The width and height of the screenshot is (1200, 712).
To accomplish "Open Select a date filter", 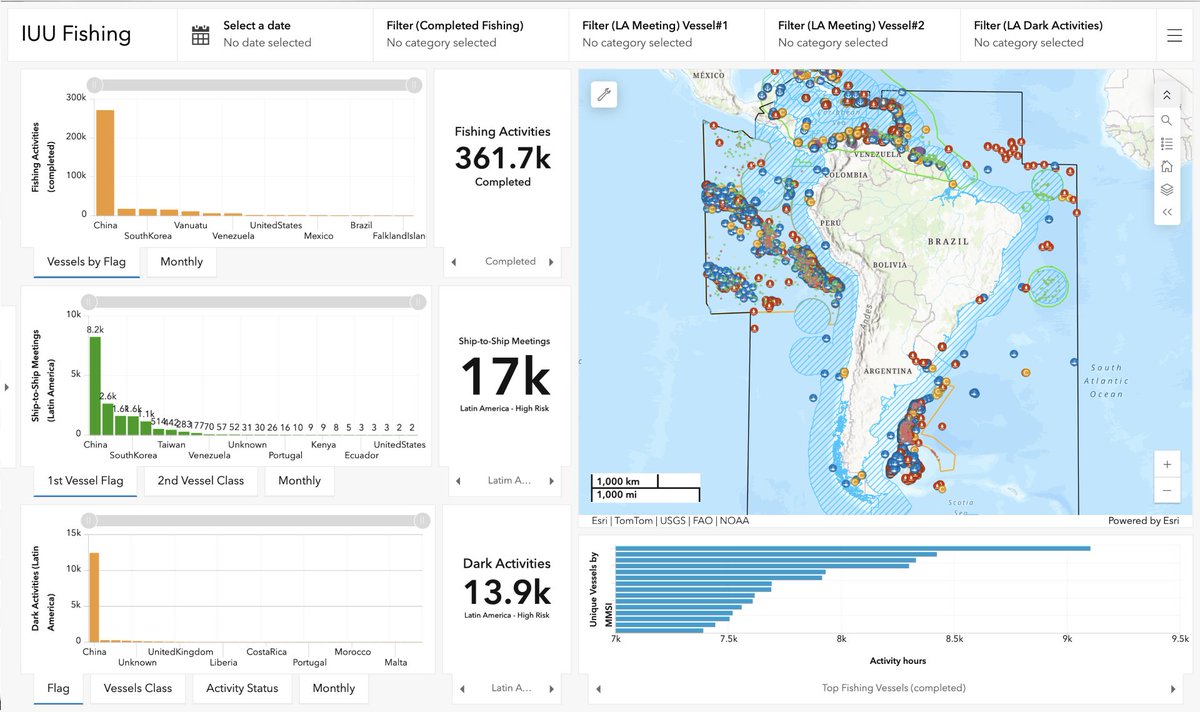I will point(275,34).
